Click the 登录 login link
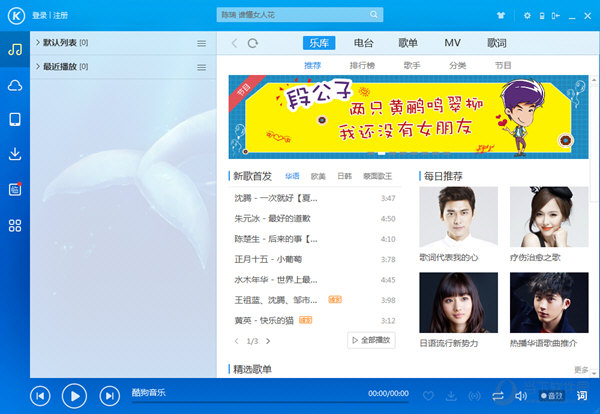 [39, 15]
